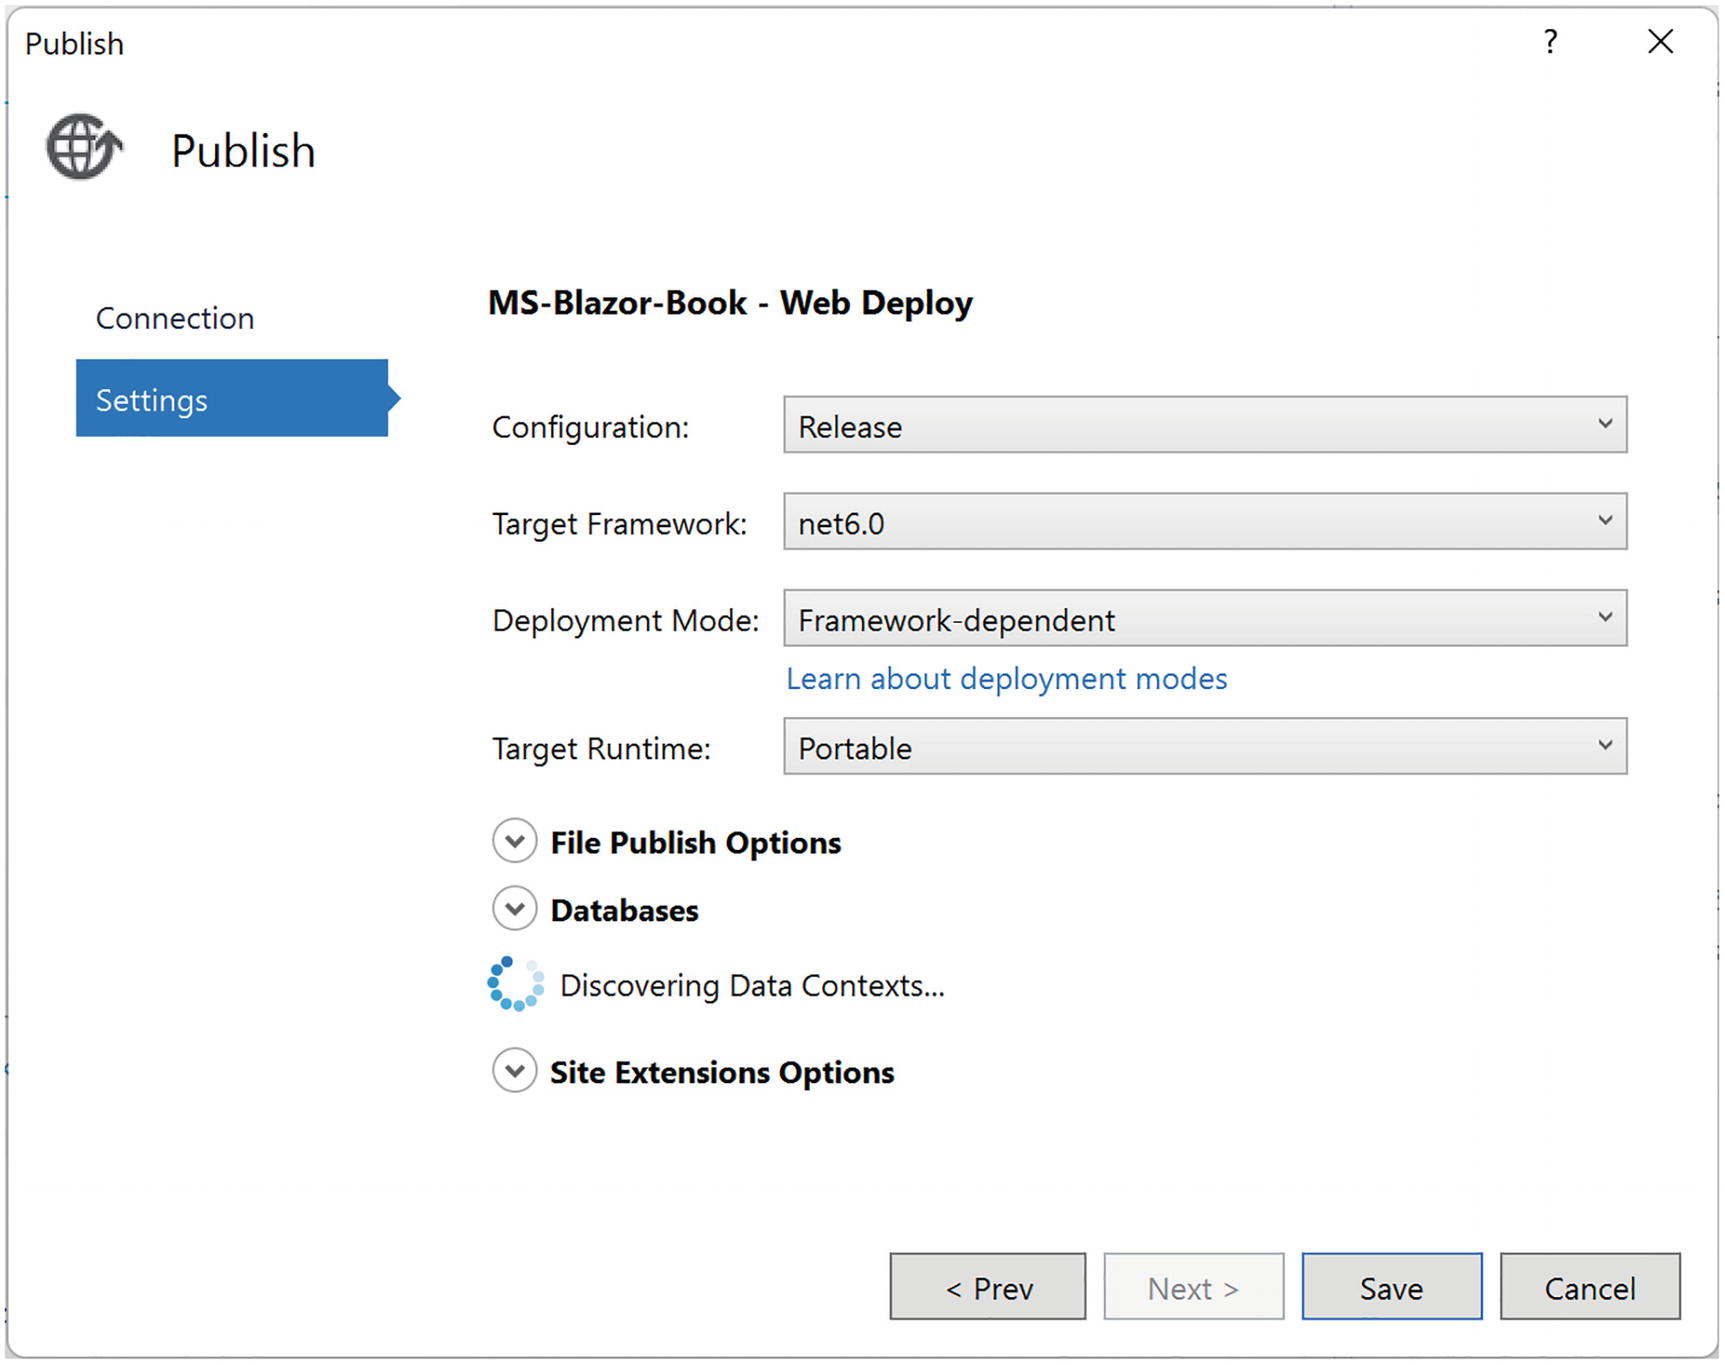Click the globe Publish icon in header
This screenshot has width=1725, height=1365.
(x=84, y=147)
